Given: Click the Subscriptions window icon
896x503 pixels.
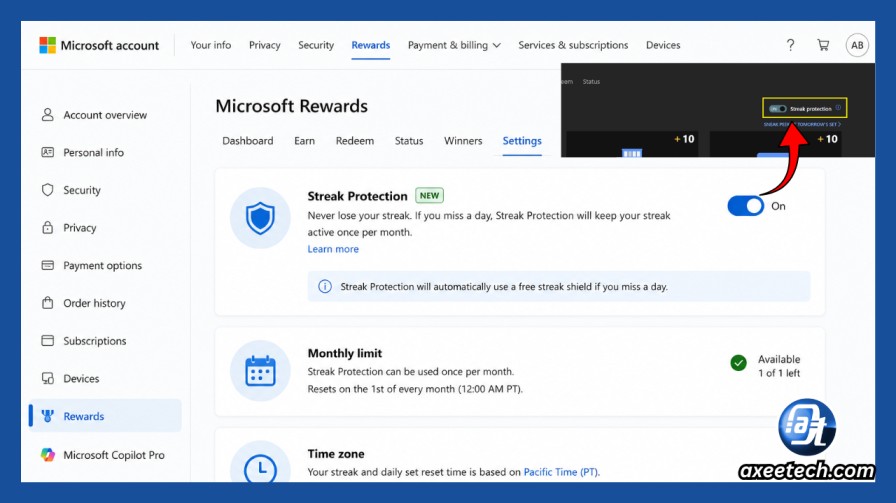Looking at the screenshot, I should [x=47, y=341].
